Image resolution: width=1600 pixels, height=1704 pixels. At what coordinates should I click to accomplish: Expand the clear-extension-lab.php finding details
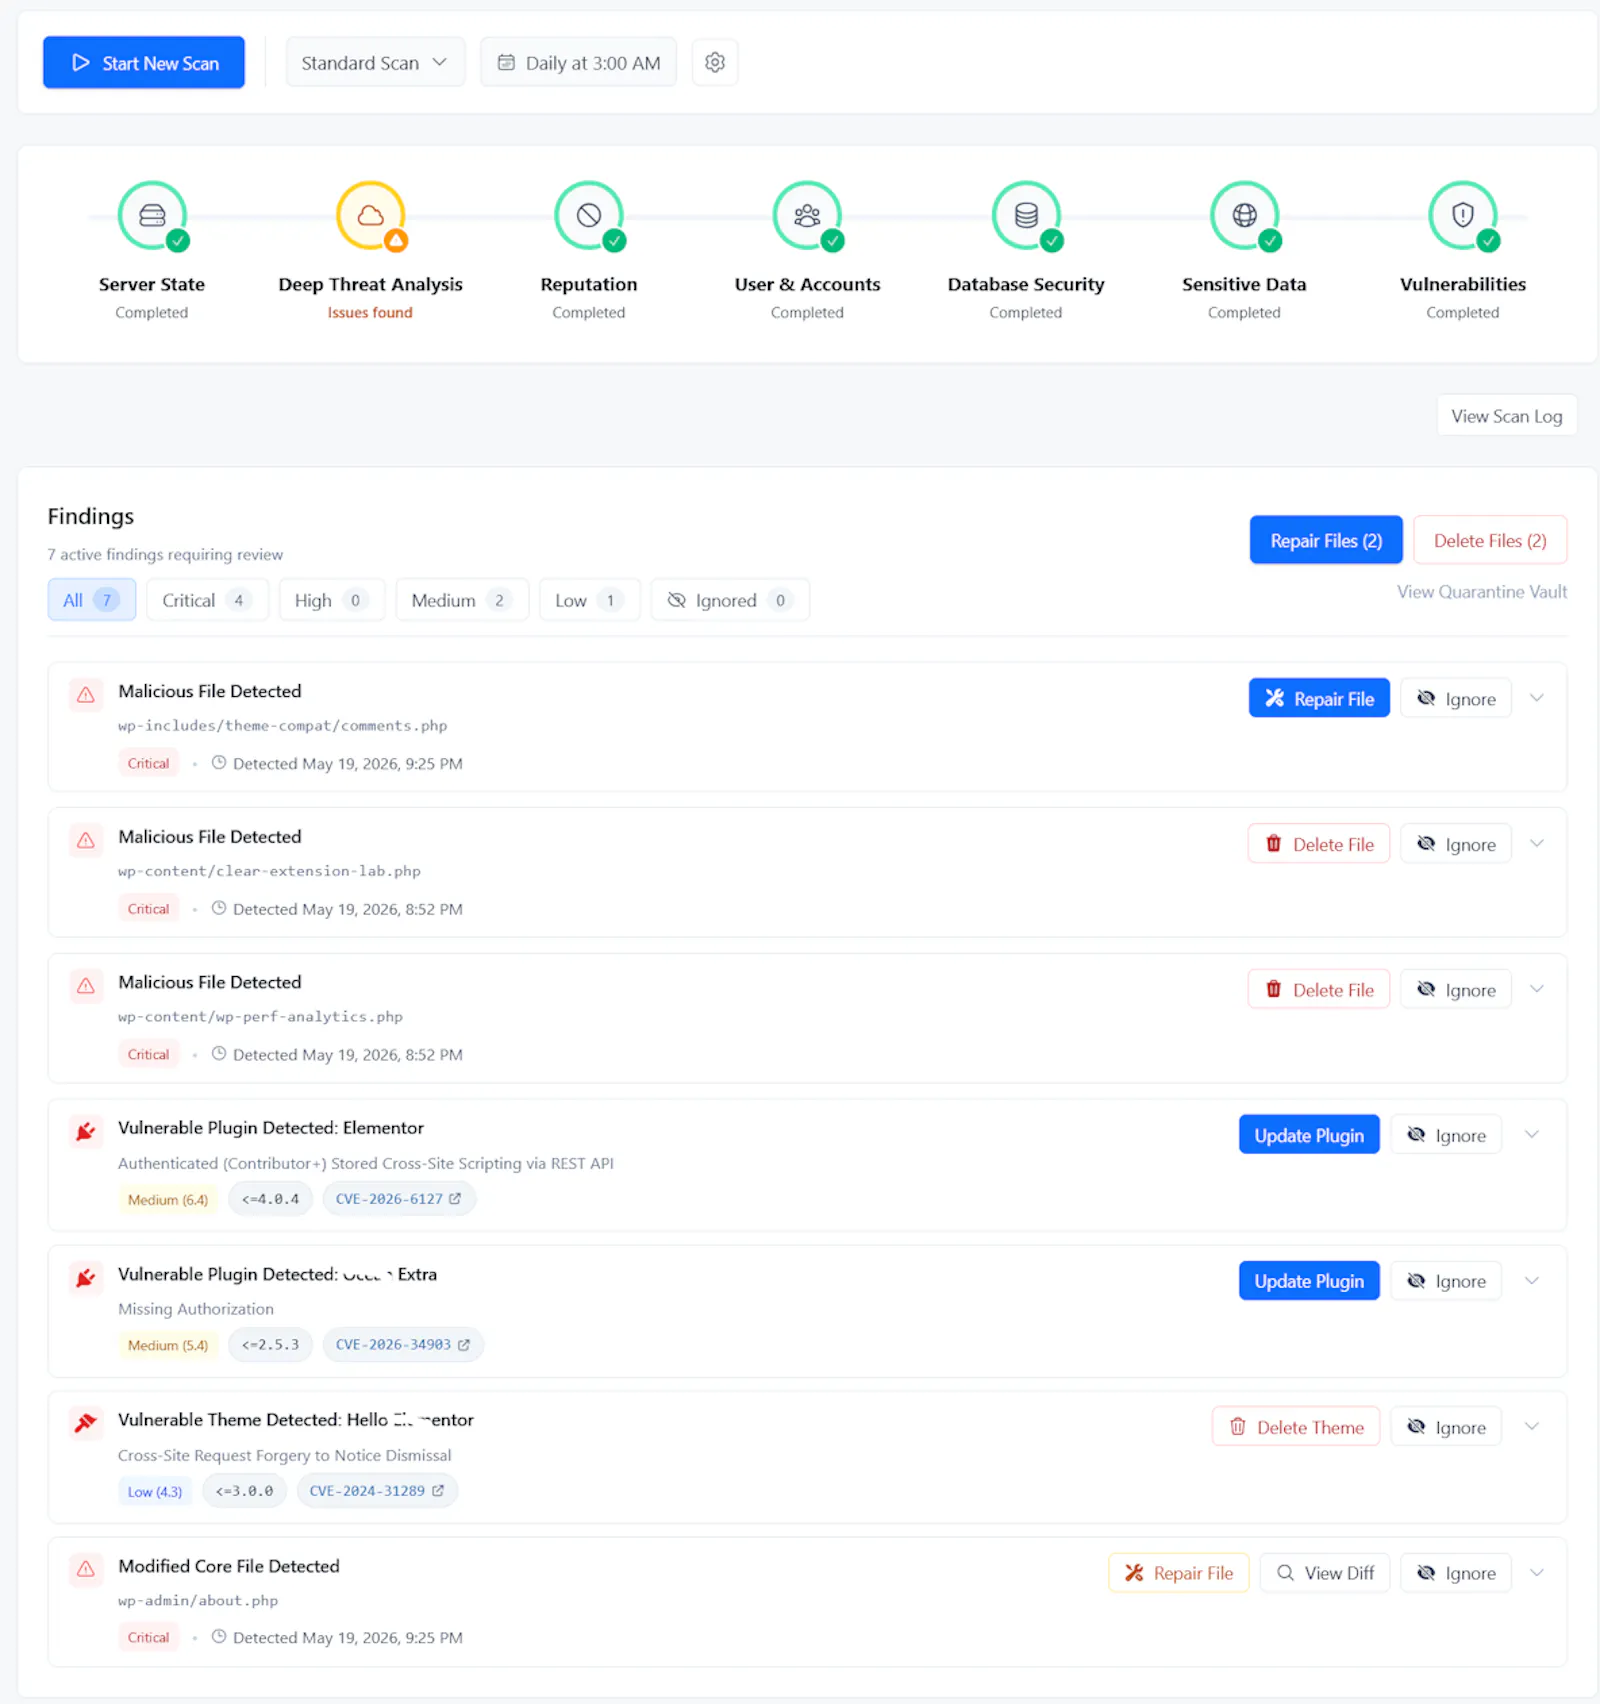tap(1537, 844)
